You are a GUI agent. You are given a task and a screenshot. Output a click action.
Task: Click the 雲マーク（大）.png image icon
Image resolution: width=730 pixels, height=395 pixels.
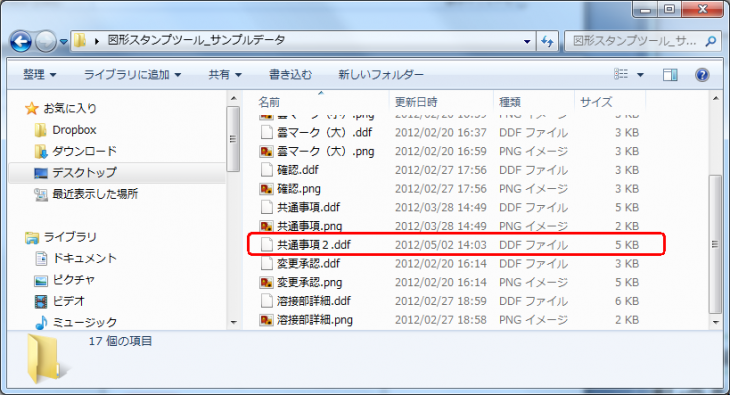(x=266, y=151)
